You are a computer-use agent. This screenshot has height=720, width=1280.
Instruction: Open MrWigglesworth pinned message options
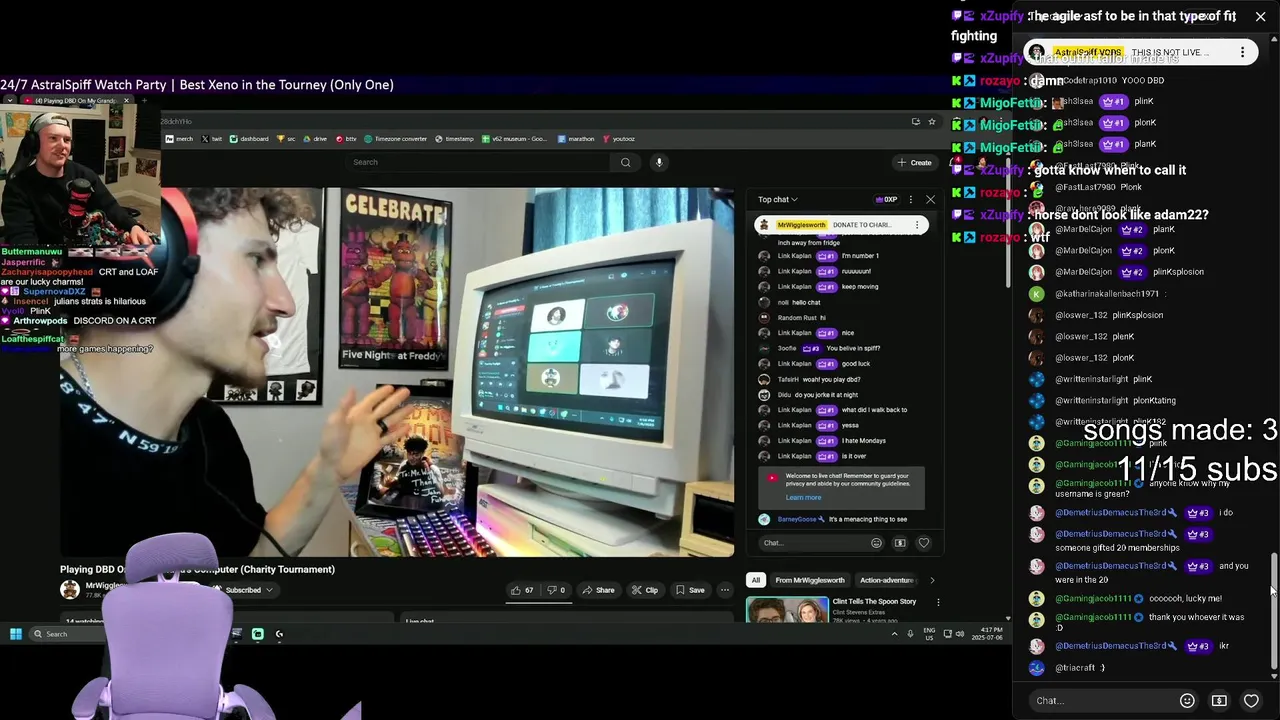click(x=917, y=225)
